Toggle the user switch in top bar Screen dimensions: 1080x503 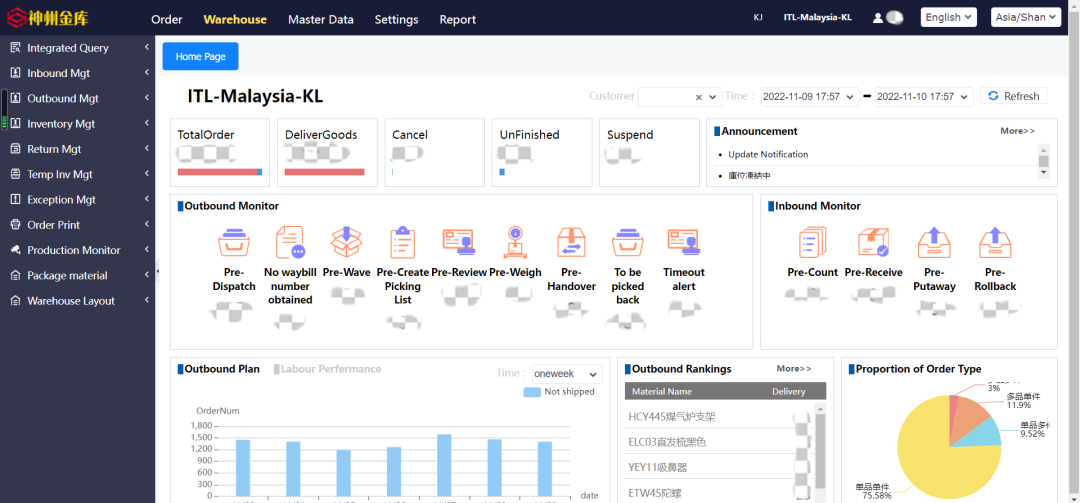coord(894,17)
